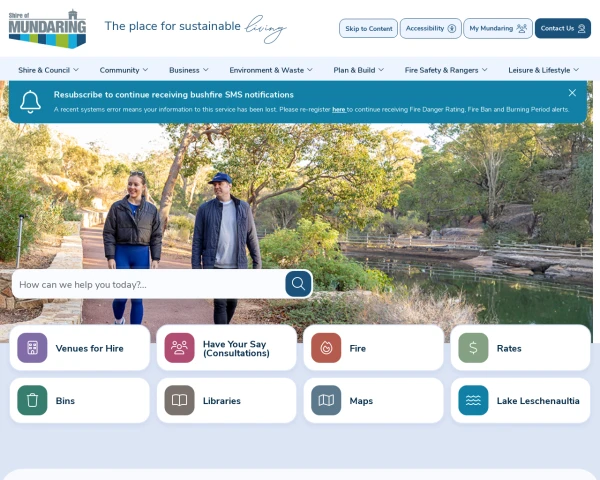Go to the Fire quick link label
Screen dimensions: 600x480
tap(358, 348)
